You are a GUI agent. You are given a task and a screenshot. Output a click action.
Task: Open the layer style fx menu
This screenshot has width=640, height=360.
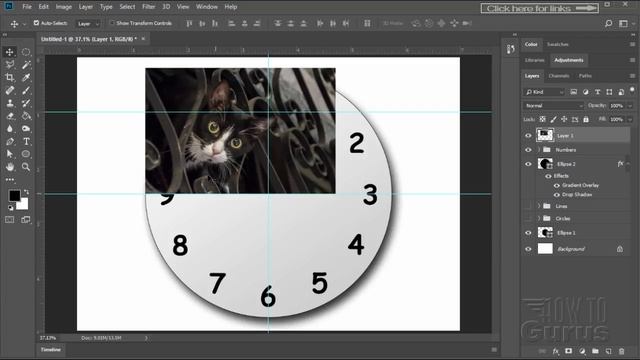coord(556,351)
